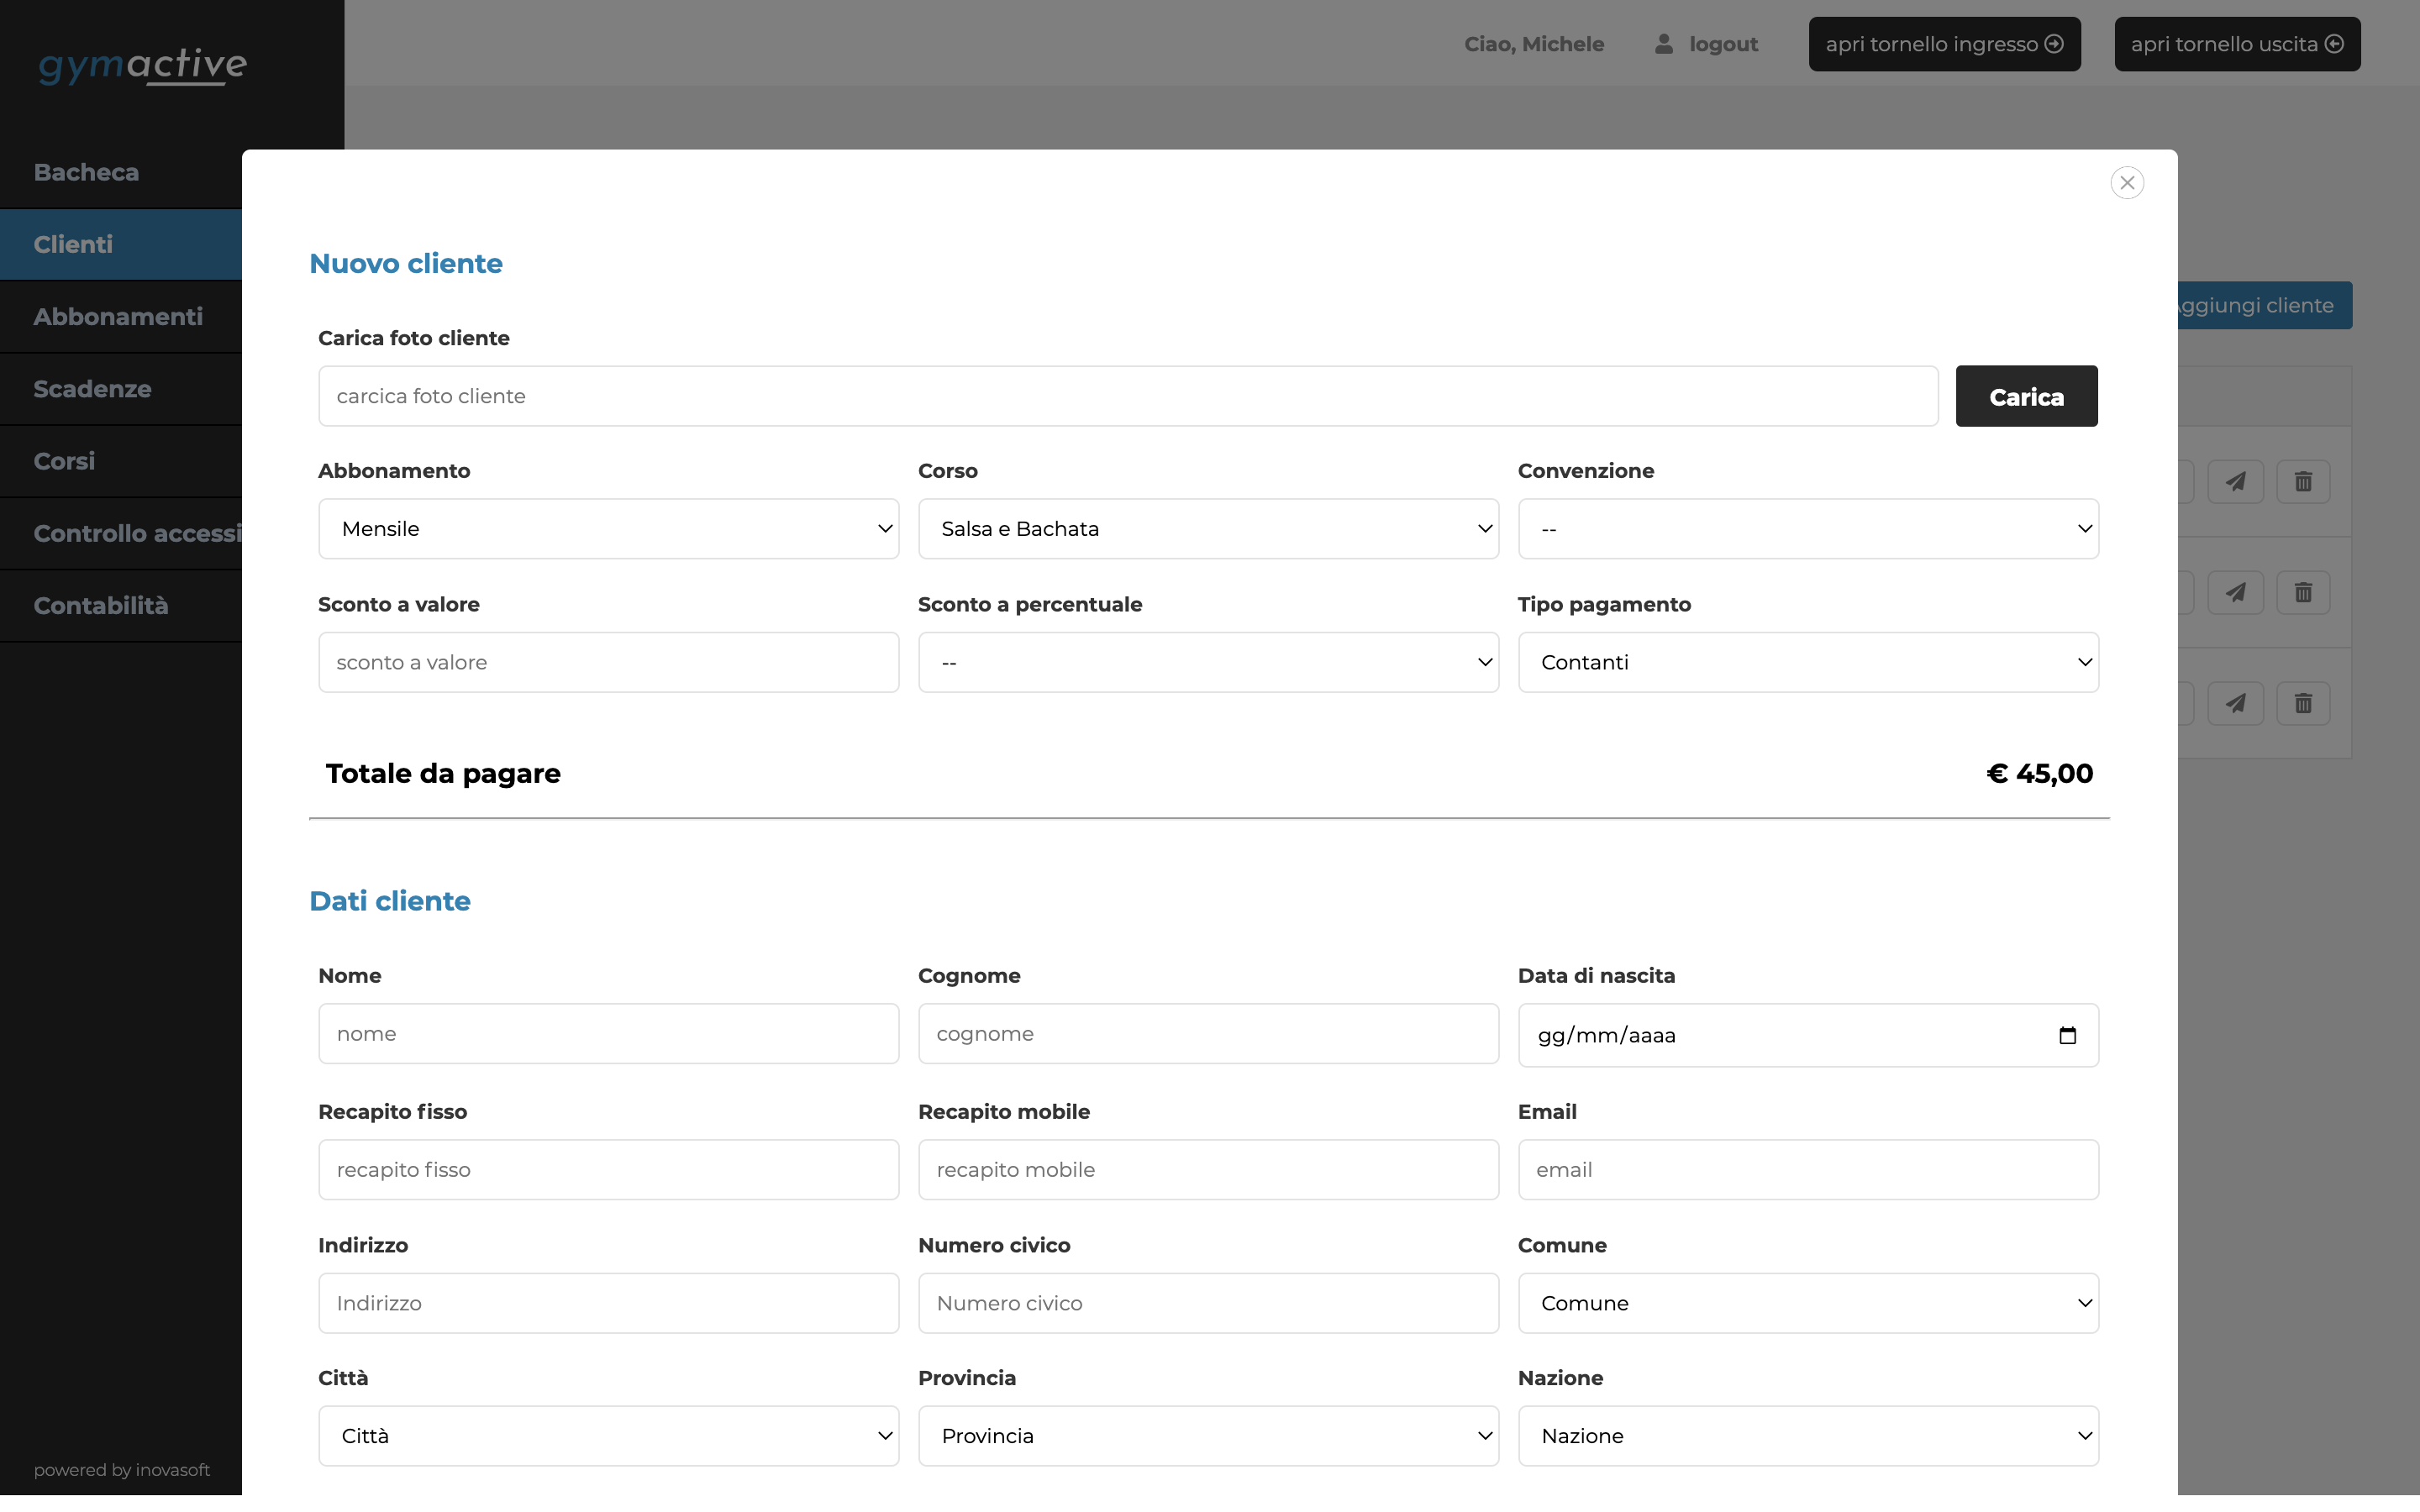Click the apri tornello uscita button
The width and height of the screenshot is (2420, 1512).
pyautogui.click(x=2237, y=44)
